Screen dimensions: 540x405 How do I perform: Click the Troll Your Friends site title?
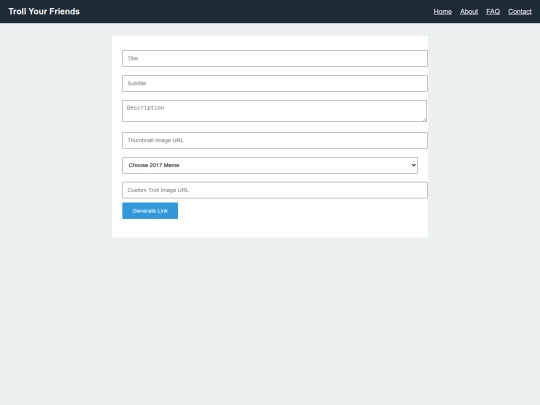pyautogui.click(x=44, y=11)
